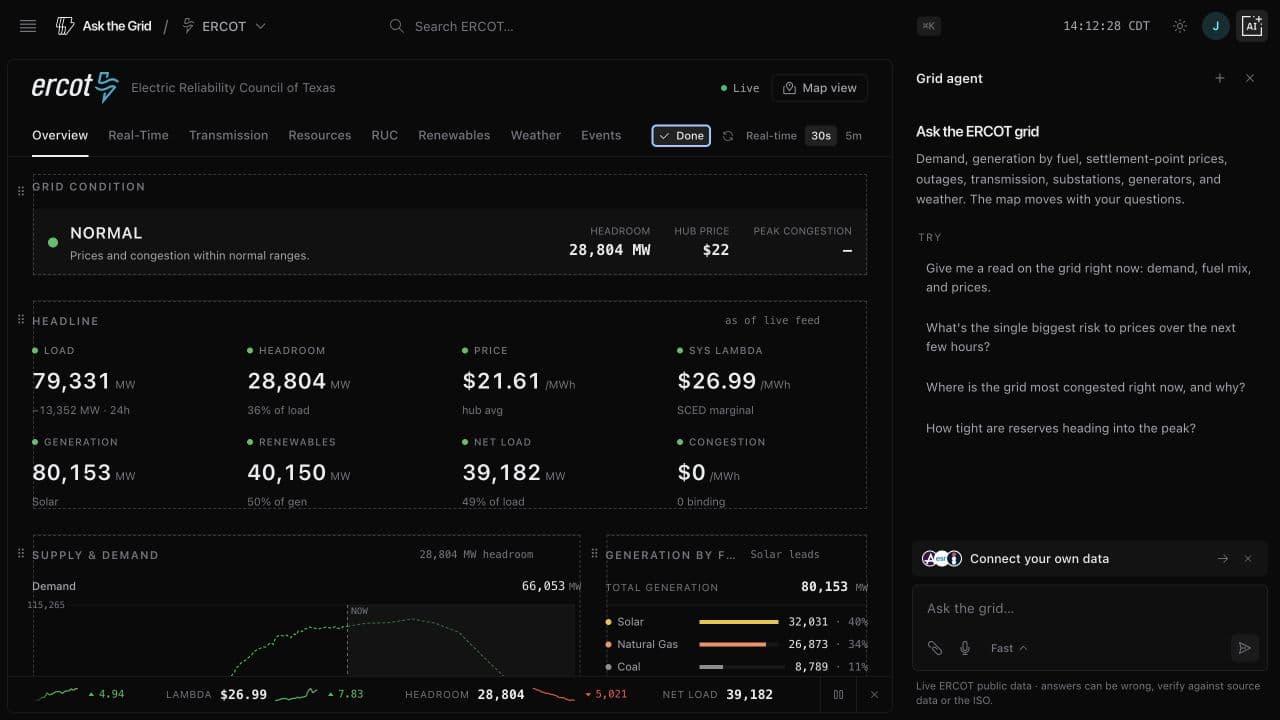Viewport: 1280px width, 720px height.
Task: Select the 30s refresh interval
Action: click(821, 136)
